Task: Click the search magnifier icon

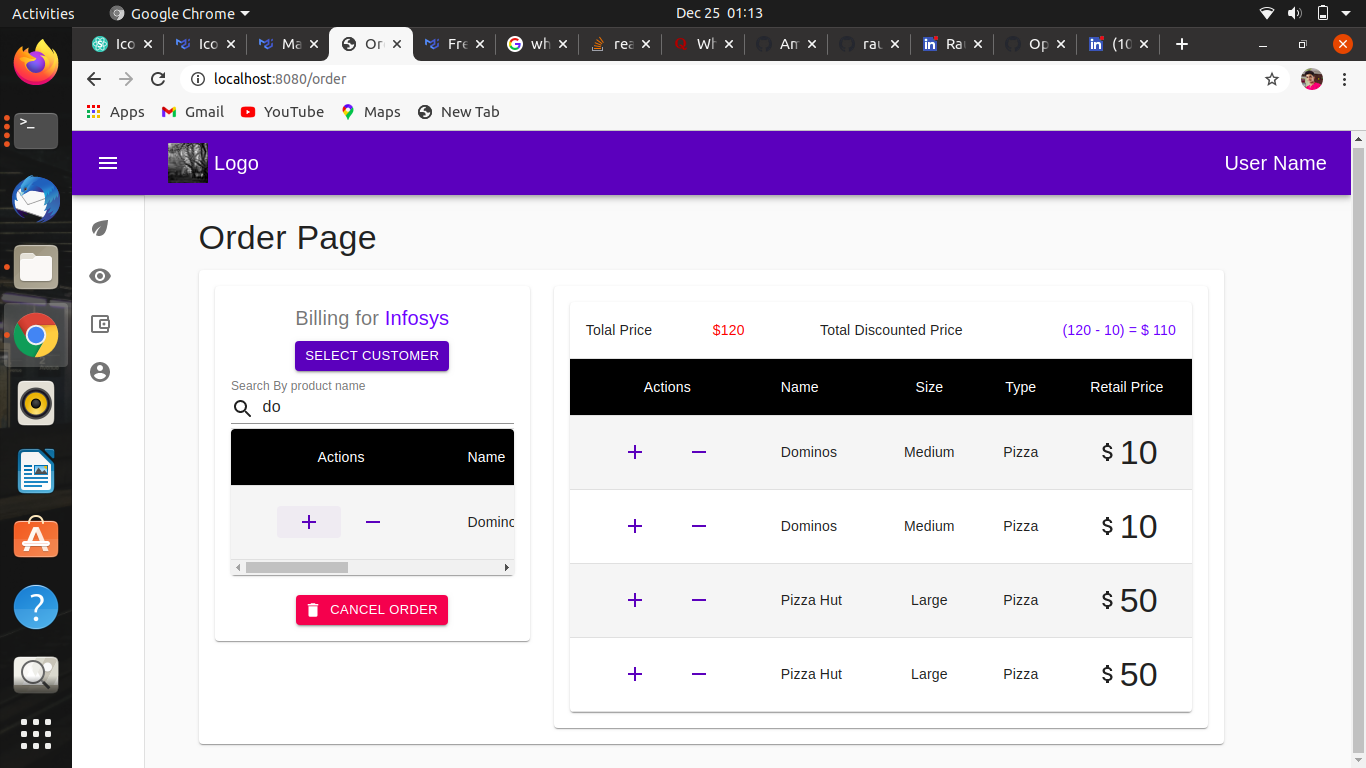Action: (242, 408)
